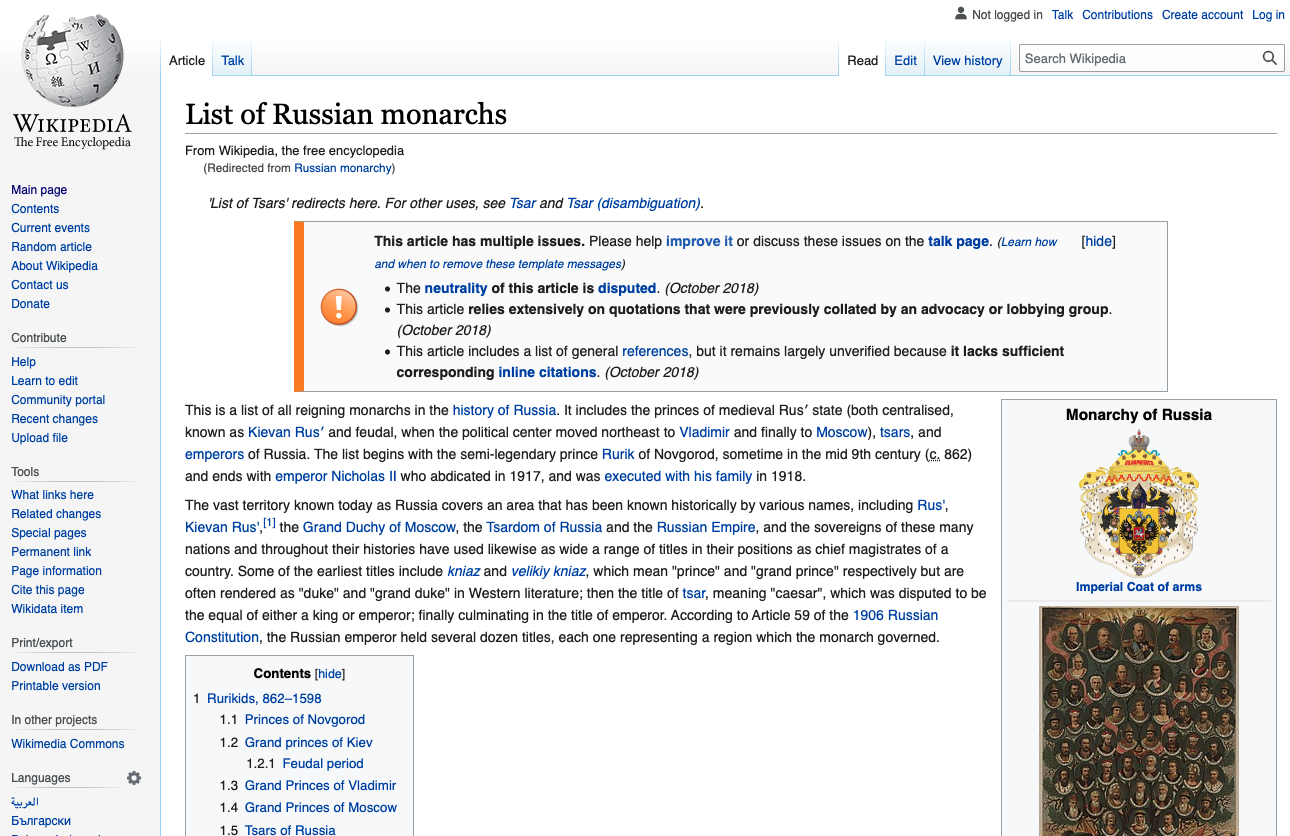Open Upload file link
Viewport: 1290px width, 836px height.
tap(39, 438)
